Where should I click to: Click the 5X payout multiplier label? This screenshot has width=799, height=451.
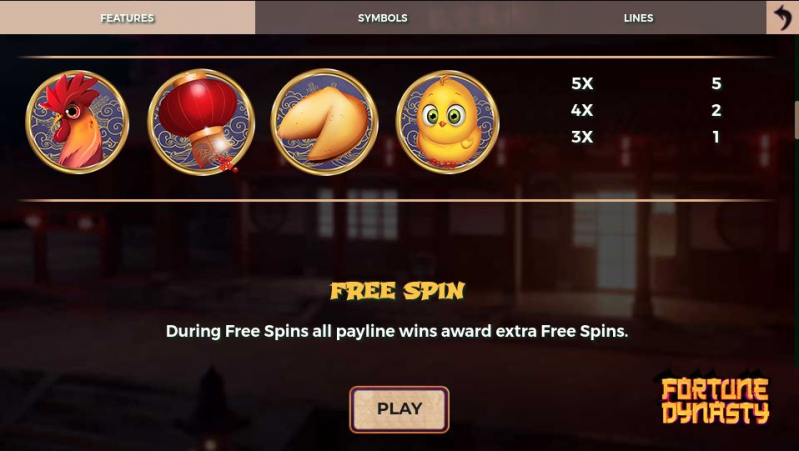pos(582,83)
